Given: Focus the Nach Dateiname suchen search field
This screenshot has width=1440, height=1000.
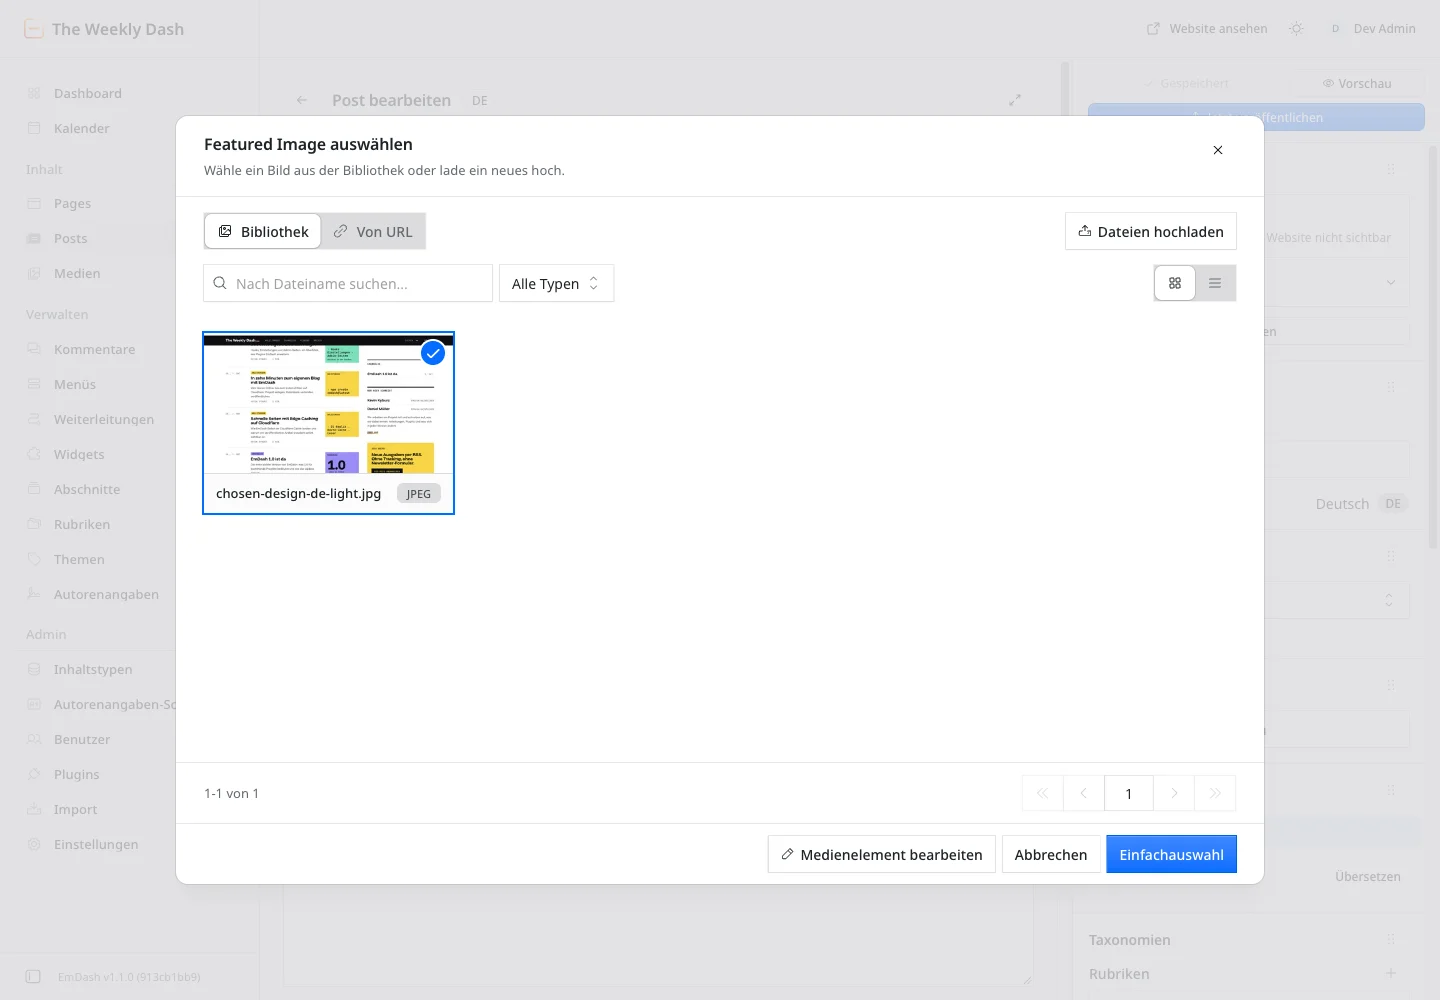Looking at the screenshot, I should (348, 283).
